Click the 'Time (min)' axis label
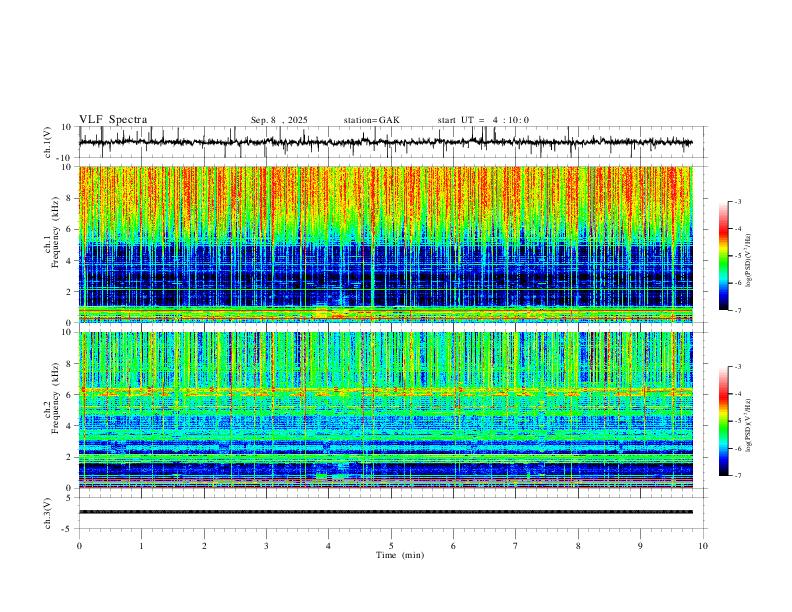 [x=400, y=555]
